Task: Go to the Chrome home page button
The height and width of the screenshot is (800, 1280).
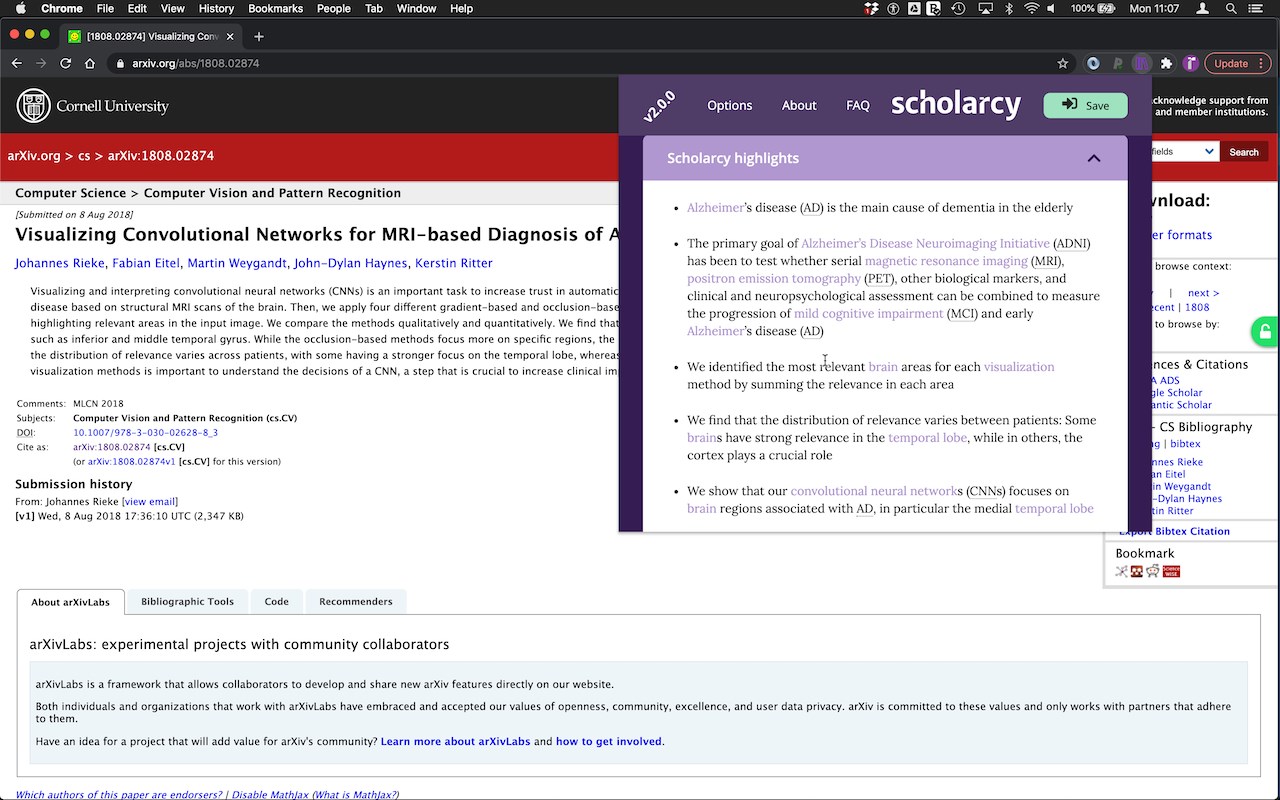Action: pyautogui.click(x=90, y=63)
